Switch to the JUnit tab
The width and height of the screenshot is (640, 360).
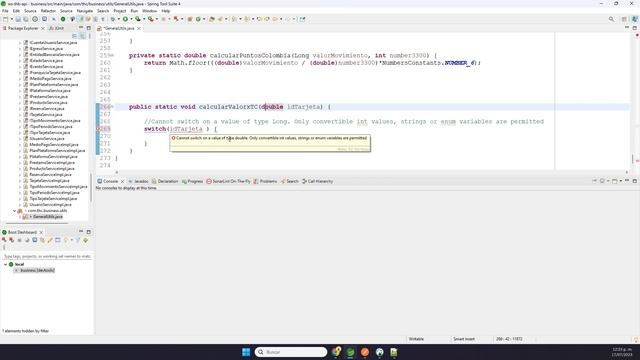57,28
